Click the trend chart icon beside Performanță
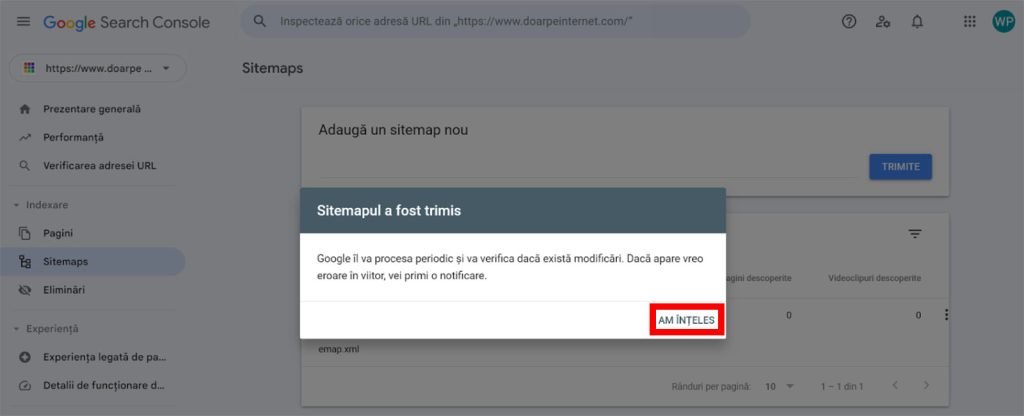Image resolution: width=1024 pixels, height=416 pixels. [25, 138]
